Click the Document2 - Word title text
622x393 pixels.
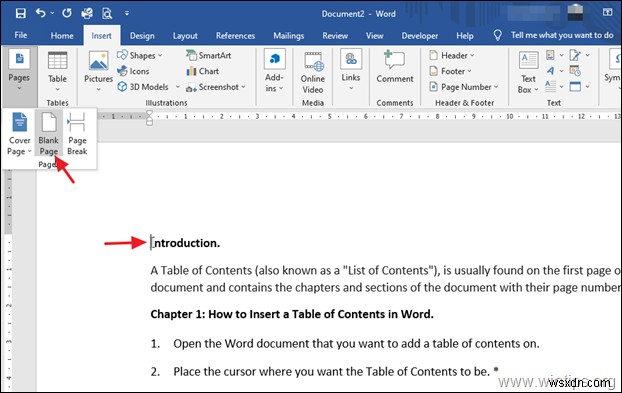(358, 14)
